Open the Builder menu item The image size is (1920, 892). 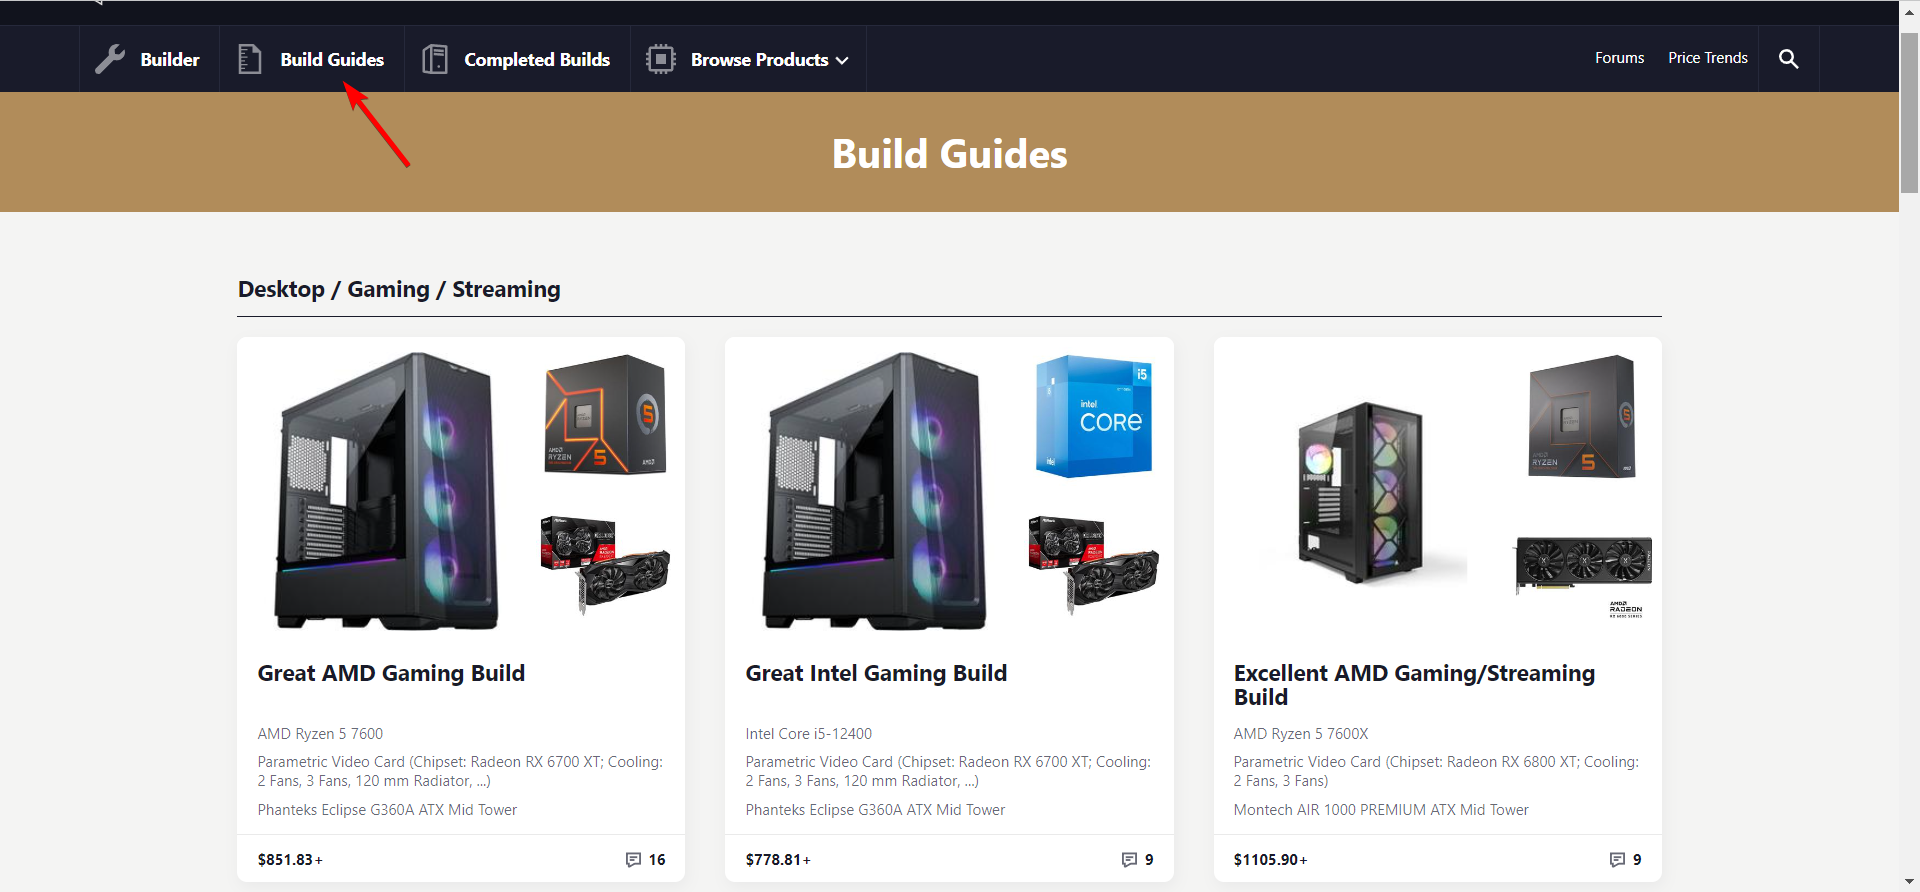click(x=149, y=59)
